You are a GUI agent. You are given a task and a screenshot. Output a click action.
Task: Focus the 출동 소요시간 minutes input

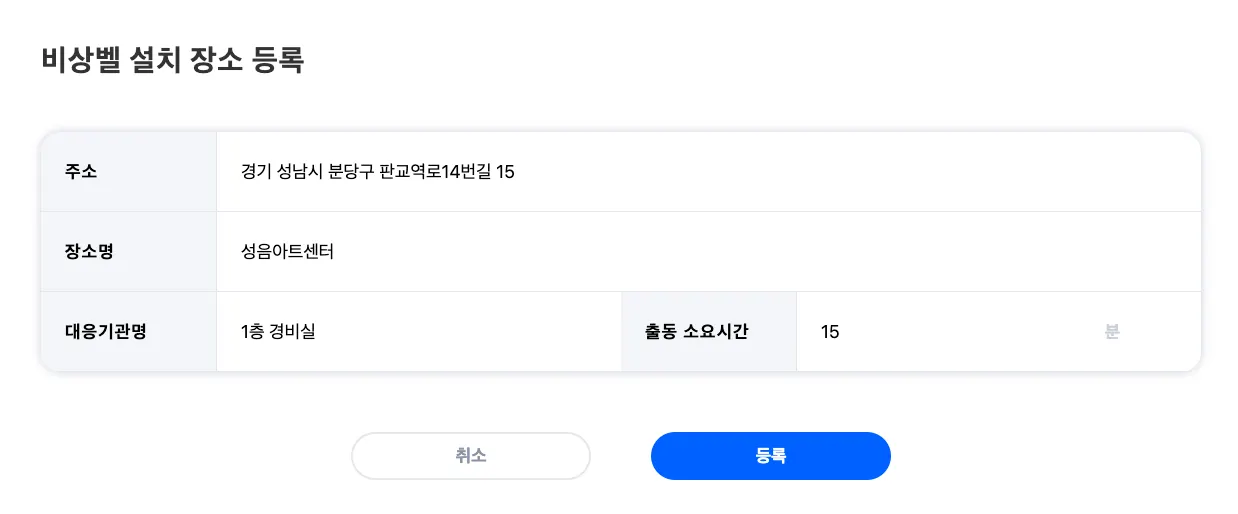[950, 332]
